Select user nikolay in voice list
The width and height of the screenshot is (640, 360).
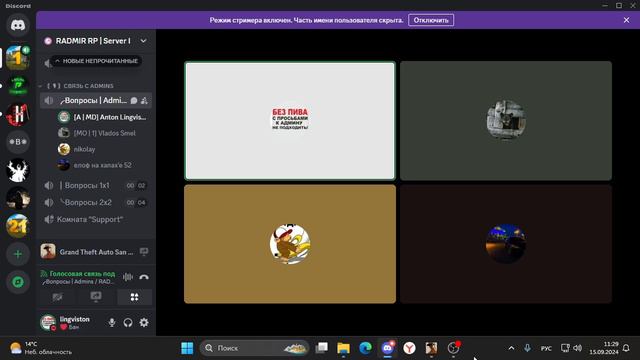(104, 149)
